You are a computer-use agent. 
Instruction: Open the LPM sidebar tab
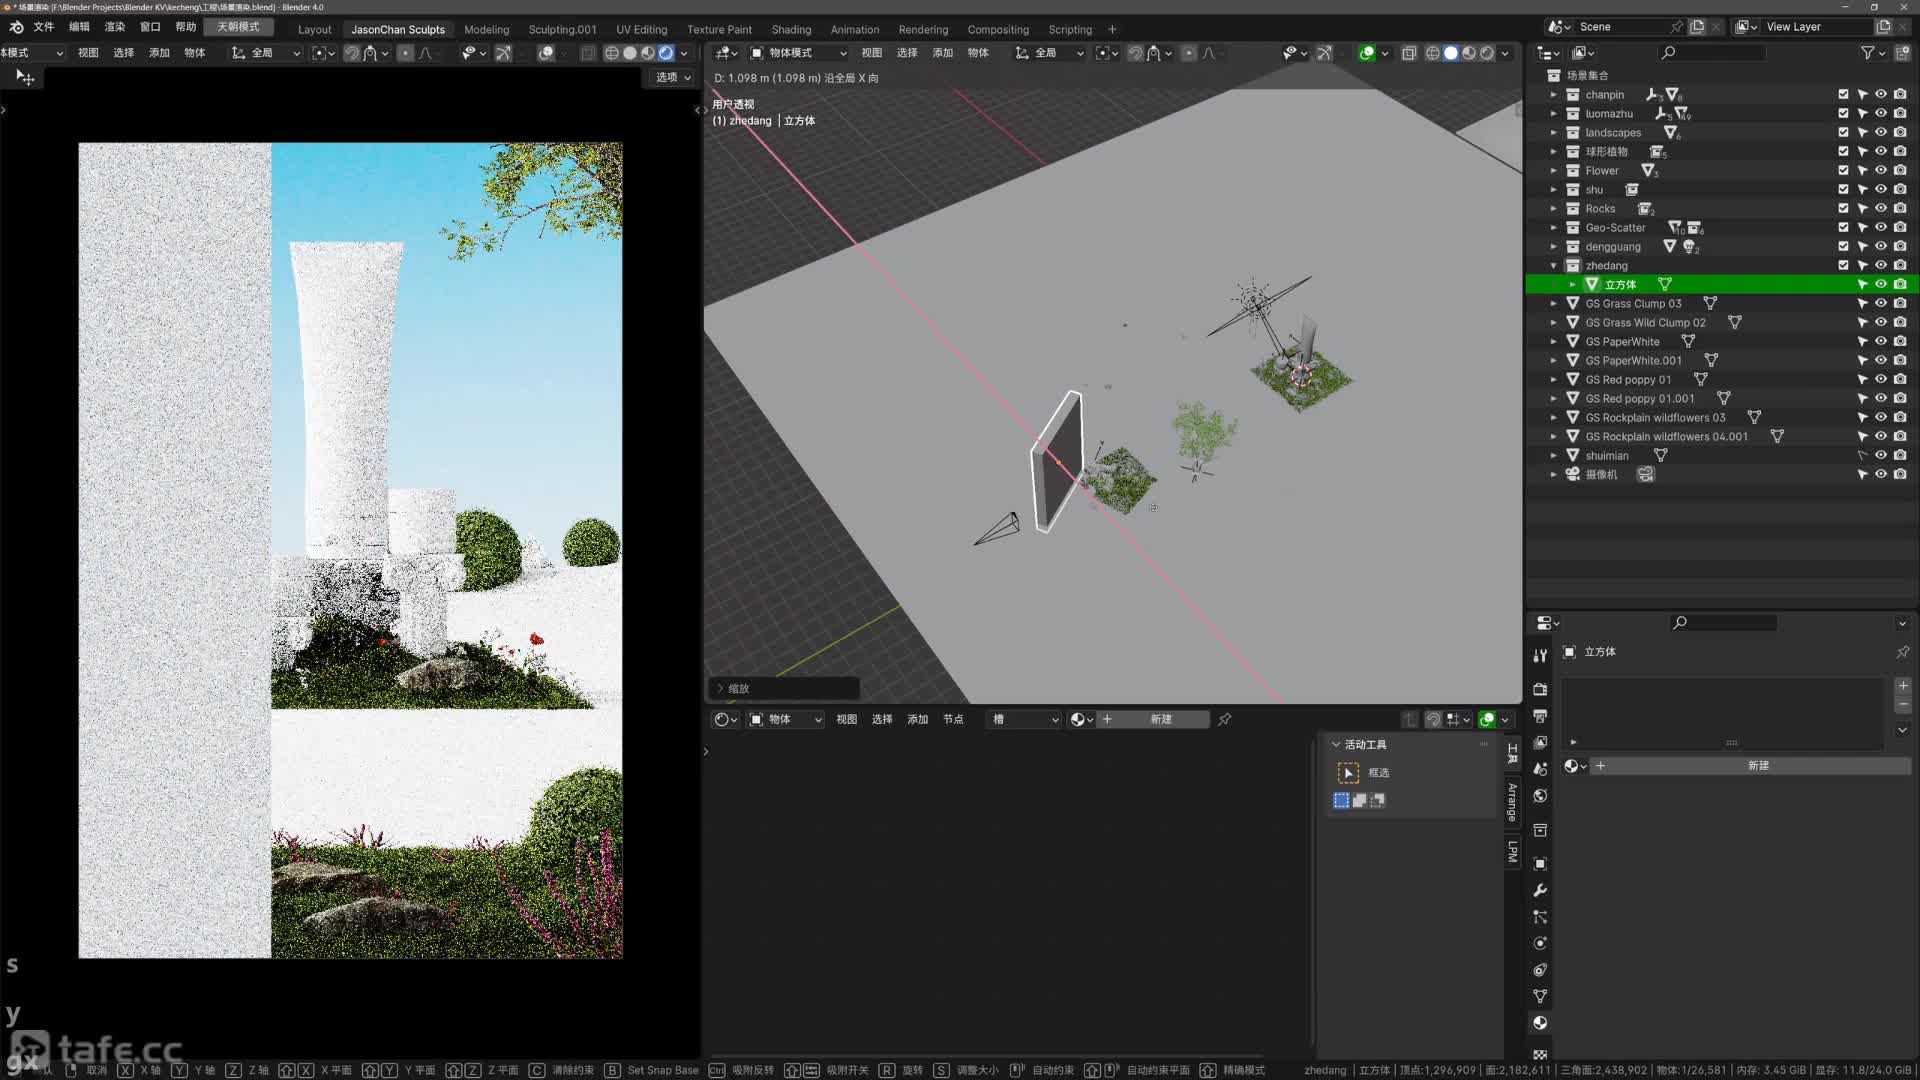1512,852
